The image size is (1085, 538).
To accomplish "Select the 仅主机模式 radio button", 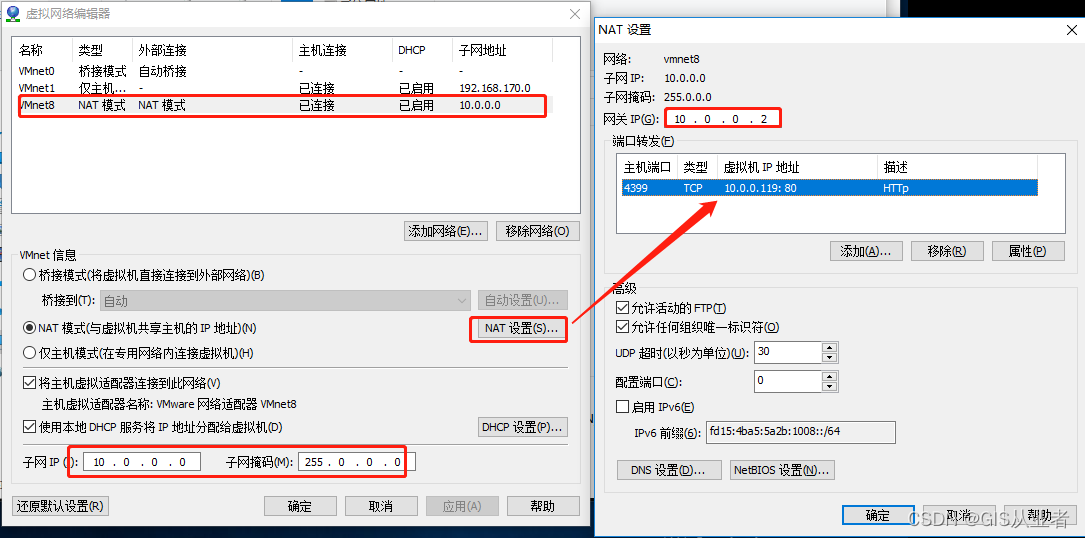I will 29,353.
